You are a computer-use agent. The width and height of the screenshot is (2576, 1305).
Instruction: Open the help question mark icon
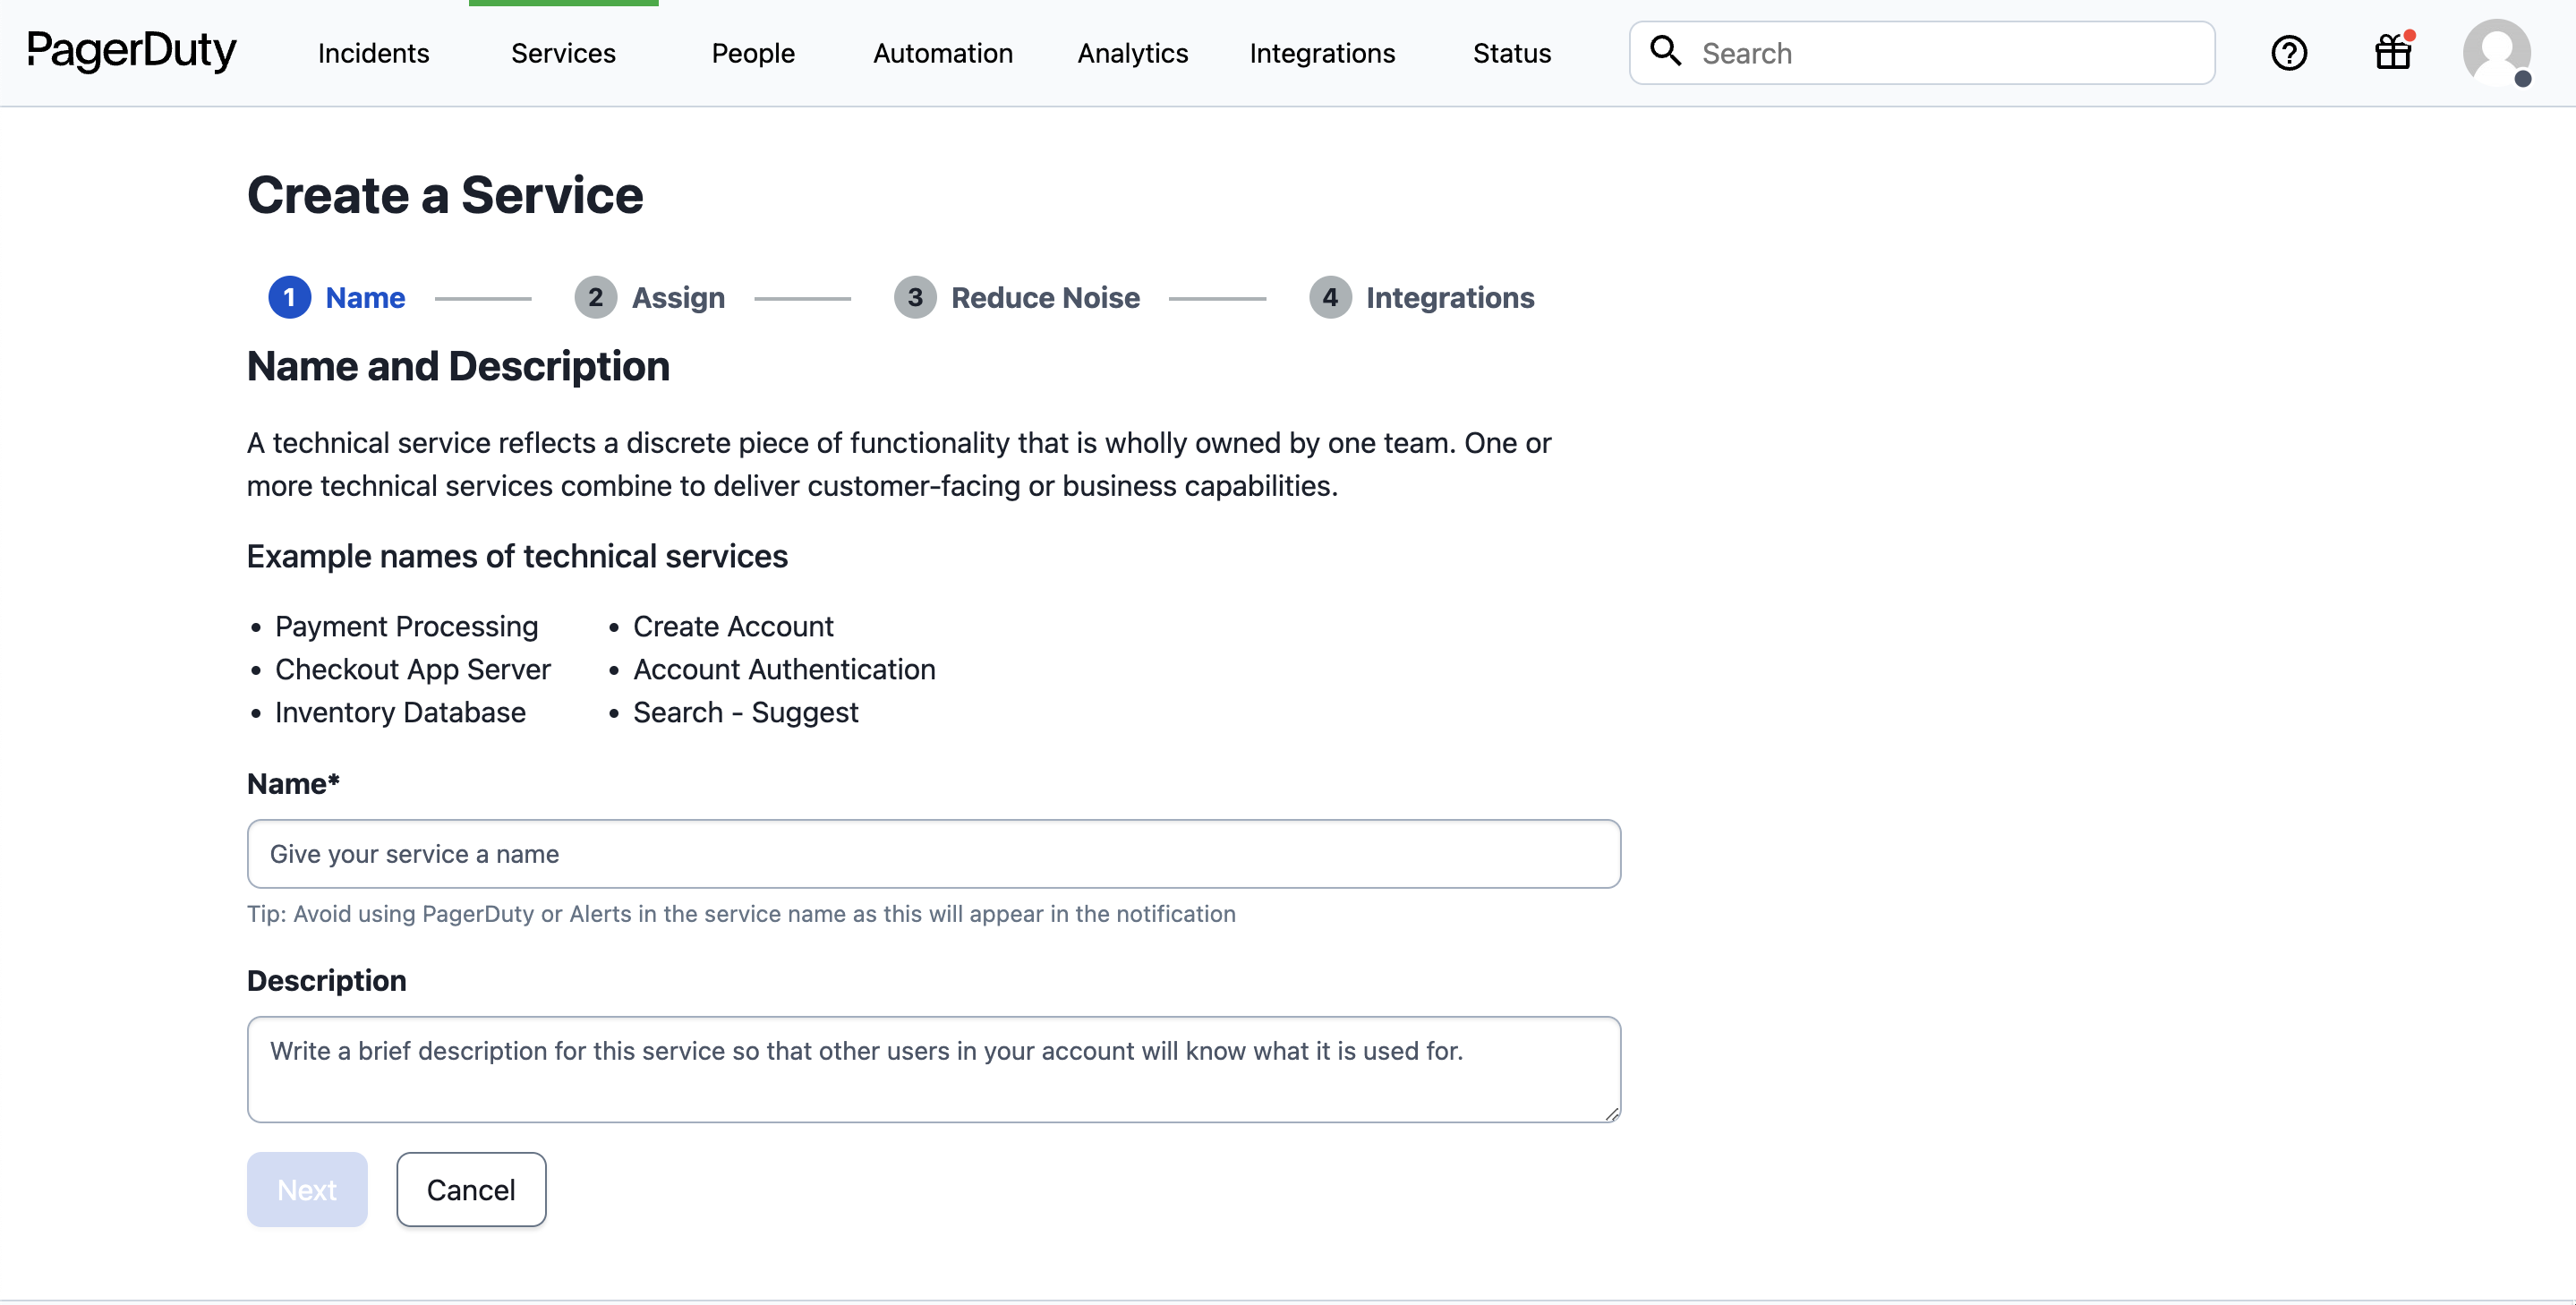2288,53
